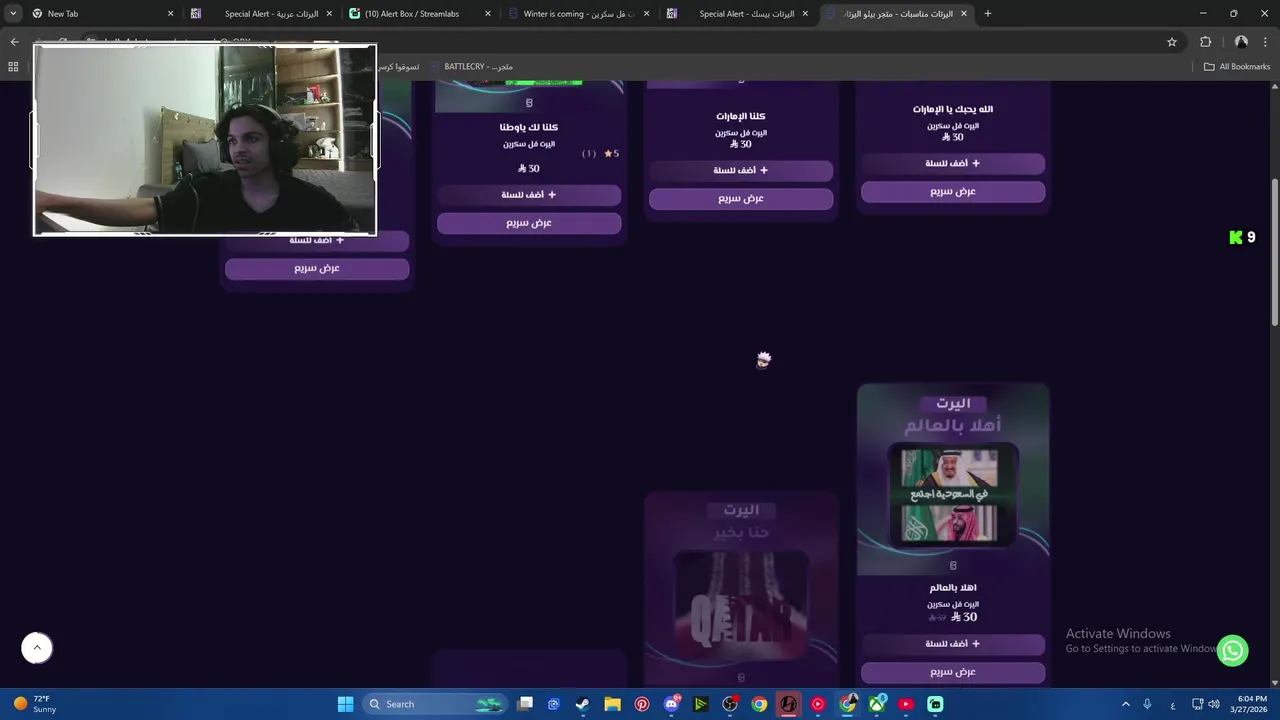Quick view كلنا الإمارات product
Viewport: 1280px width, 720px height.
[x=741, y=198]
